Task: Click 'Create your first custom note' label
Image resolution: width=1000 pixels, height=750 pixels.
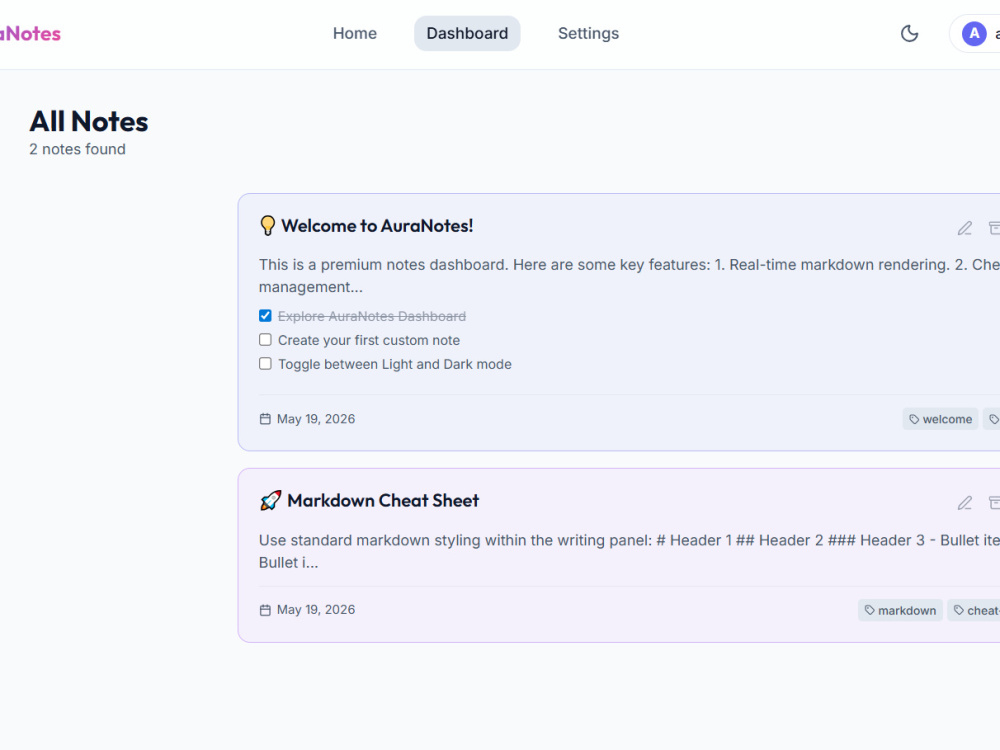Action: coord(369,340)
